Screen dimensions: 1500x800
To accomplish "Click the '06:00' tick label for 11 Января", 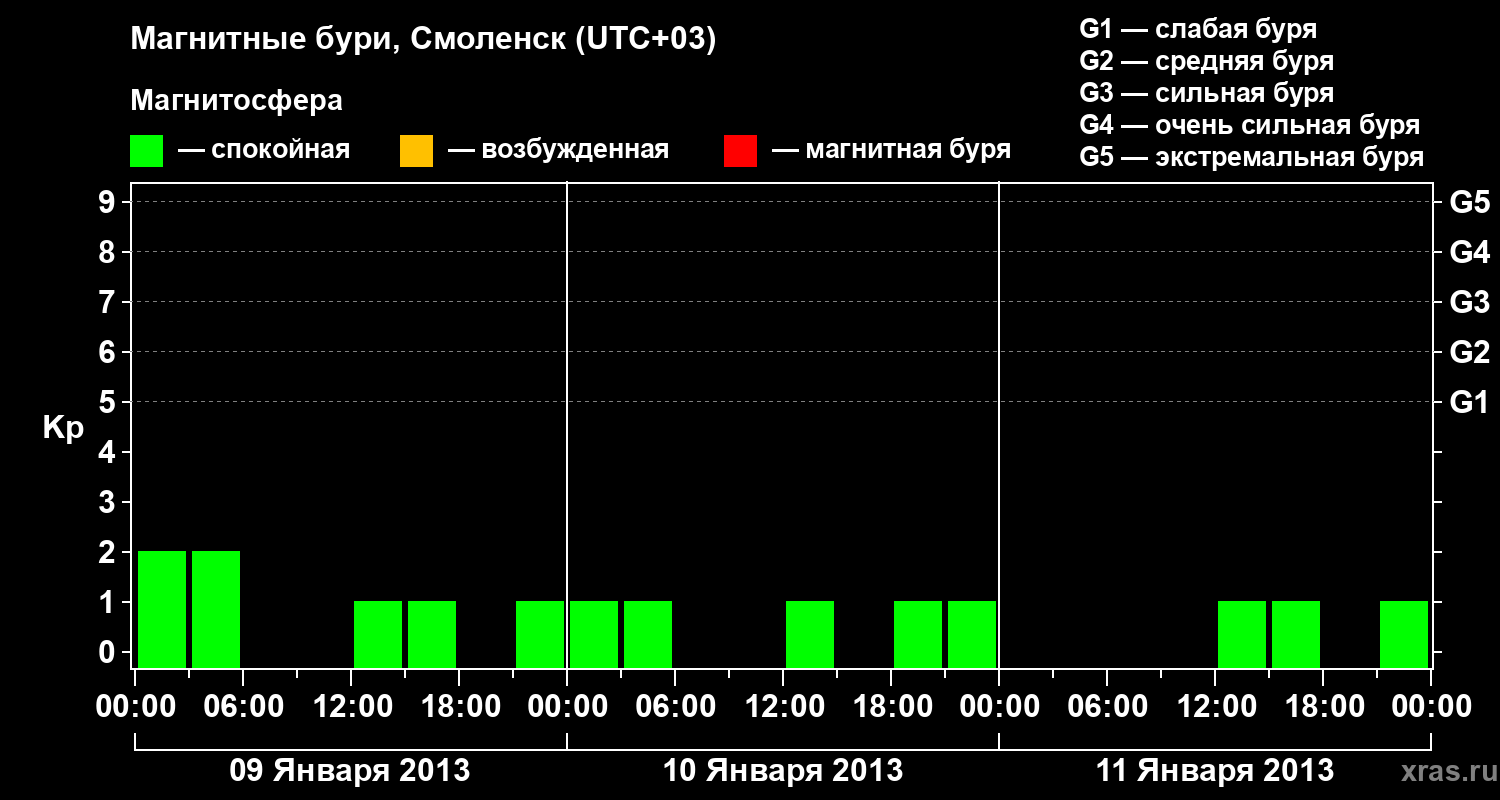I will pos(1107,707).
